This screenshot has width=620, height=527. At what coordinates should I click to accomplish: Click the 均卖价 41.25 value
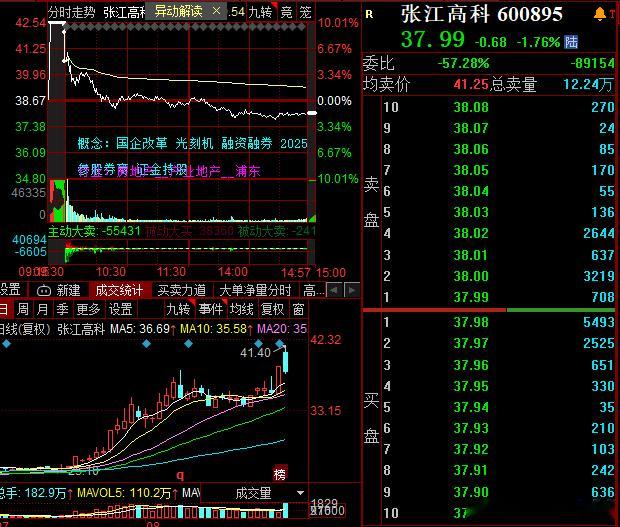point(471,84)
